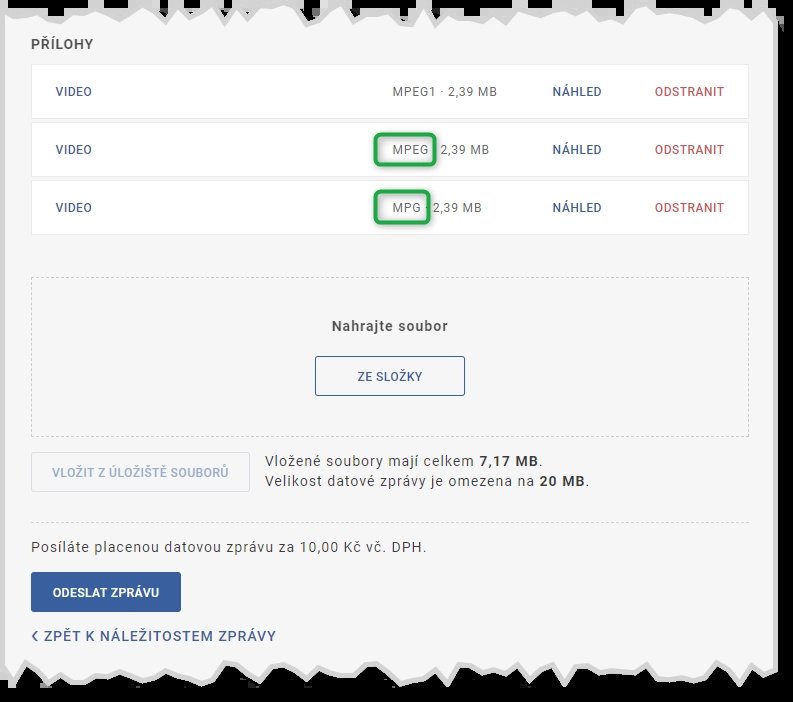Screen dimensions: 793x702
Task: Delete the MPEG attachment using ODSTRANIT
Action: pyautogui.click(x=689, y=150)
